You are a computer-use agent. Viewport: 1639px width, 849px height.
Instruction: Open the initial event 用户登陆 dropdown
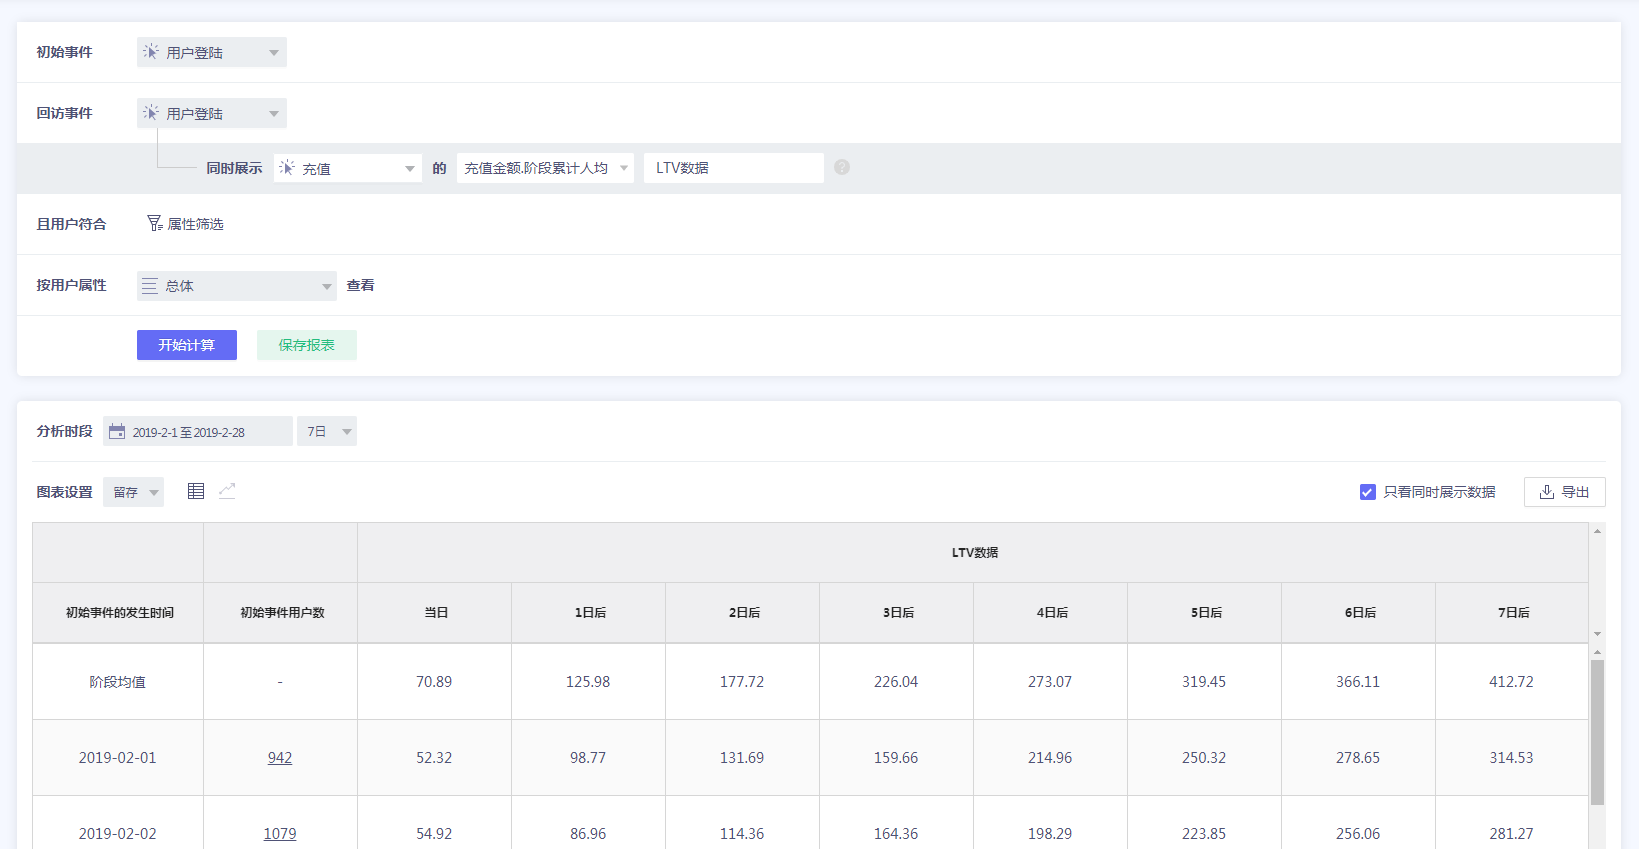coord(212,52)
